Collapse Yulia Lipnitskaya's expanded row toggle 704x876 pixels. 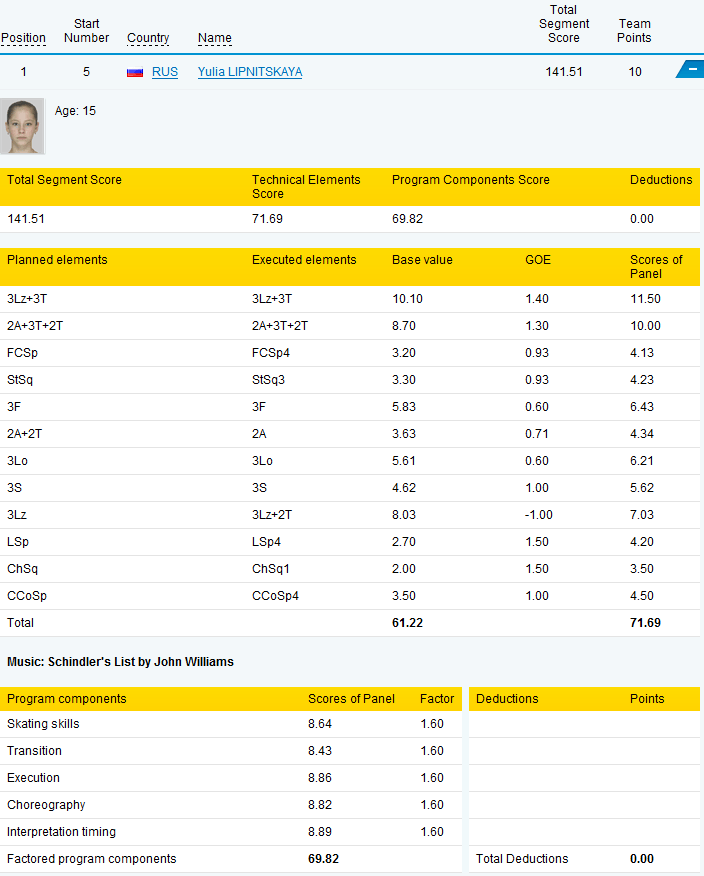[691, 69]
